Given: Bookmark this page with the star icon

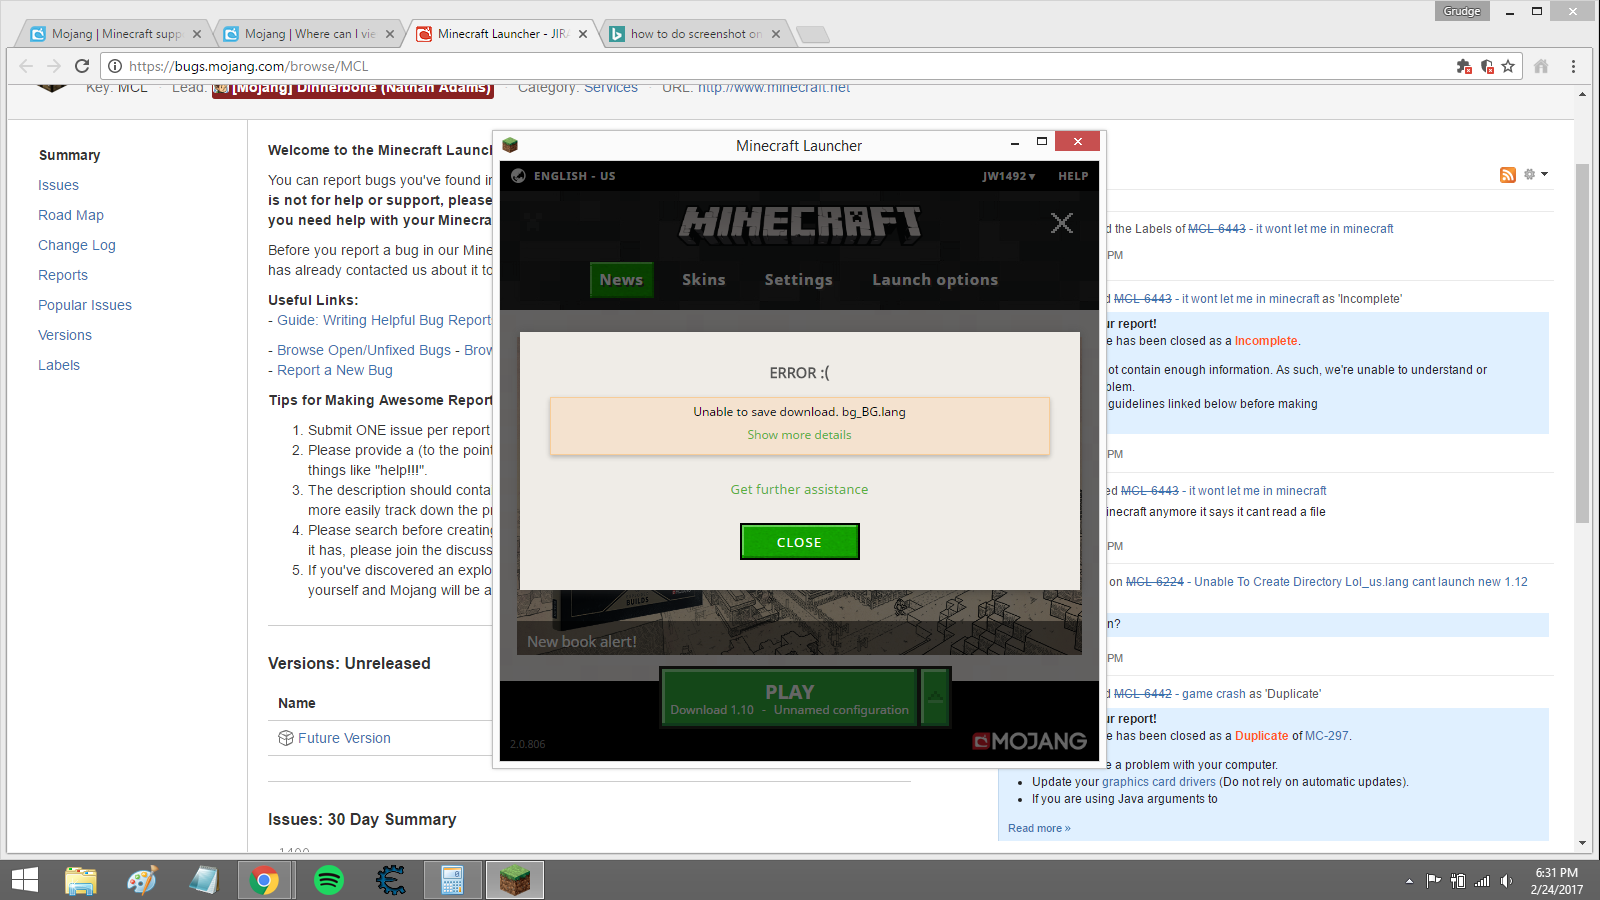Looking at the screenshot, I should click(1508, 66).
